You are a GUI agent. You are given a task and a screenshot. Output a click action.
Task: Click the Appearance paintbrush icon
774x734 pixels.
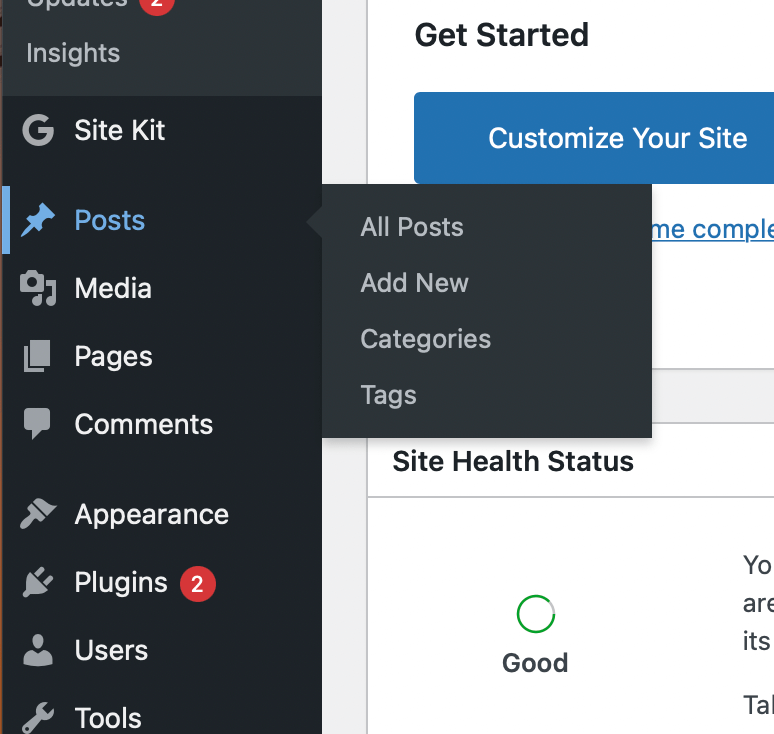pyautogui.click(x=38, y=514)
